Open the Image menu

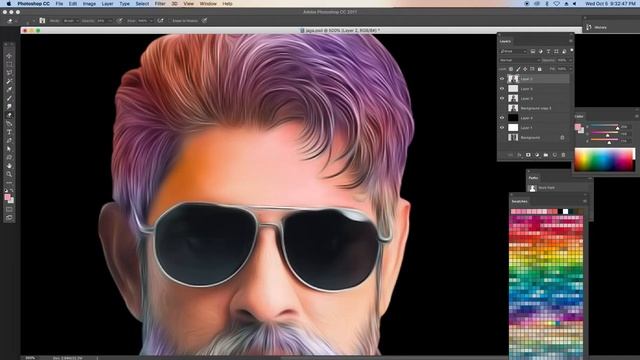(89, 3)
